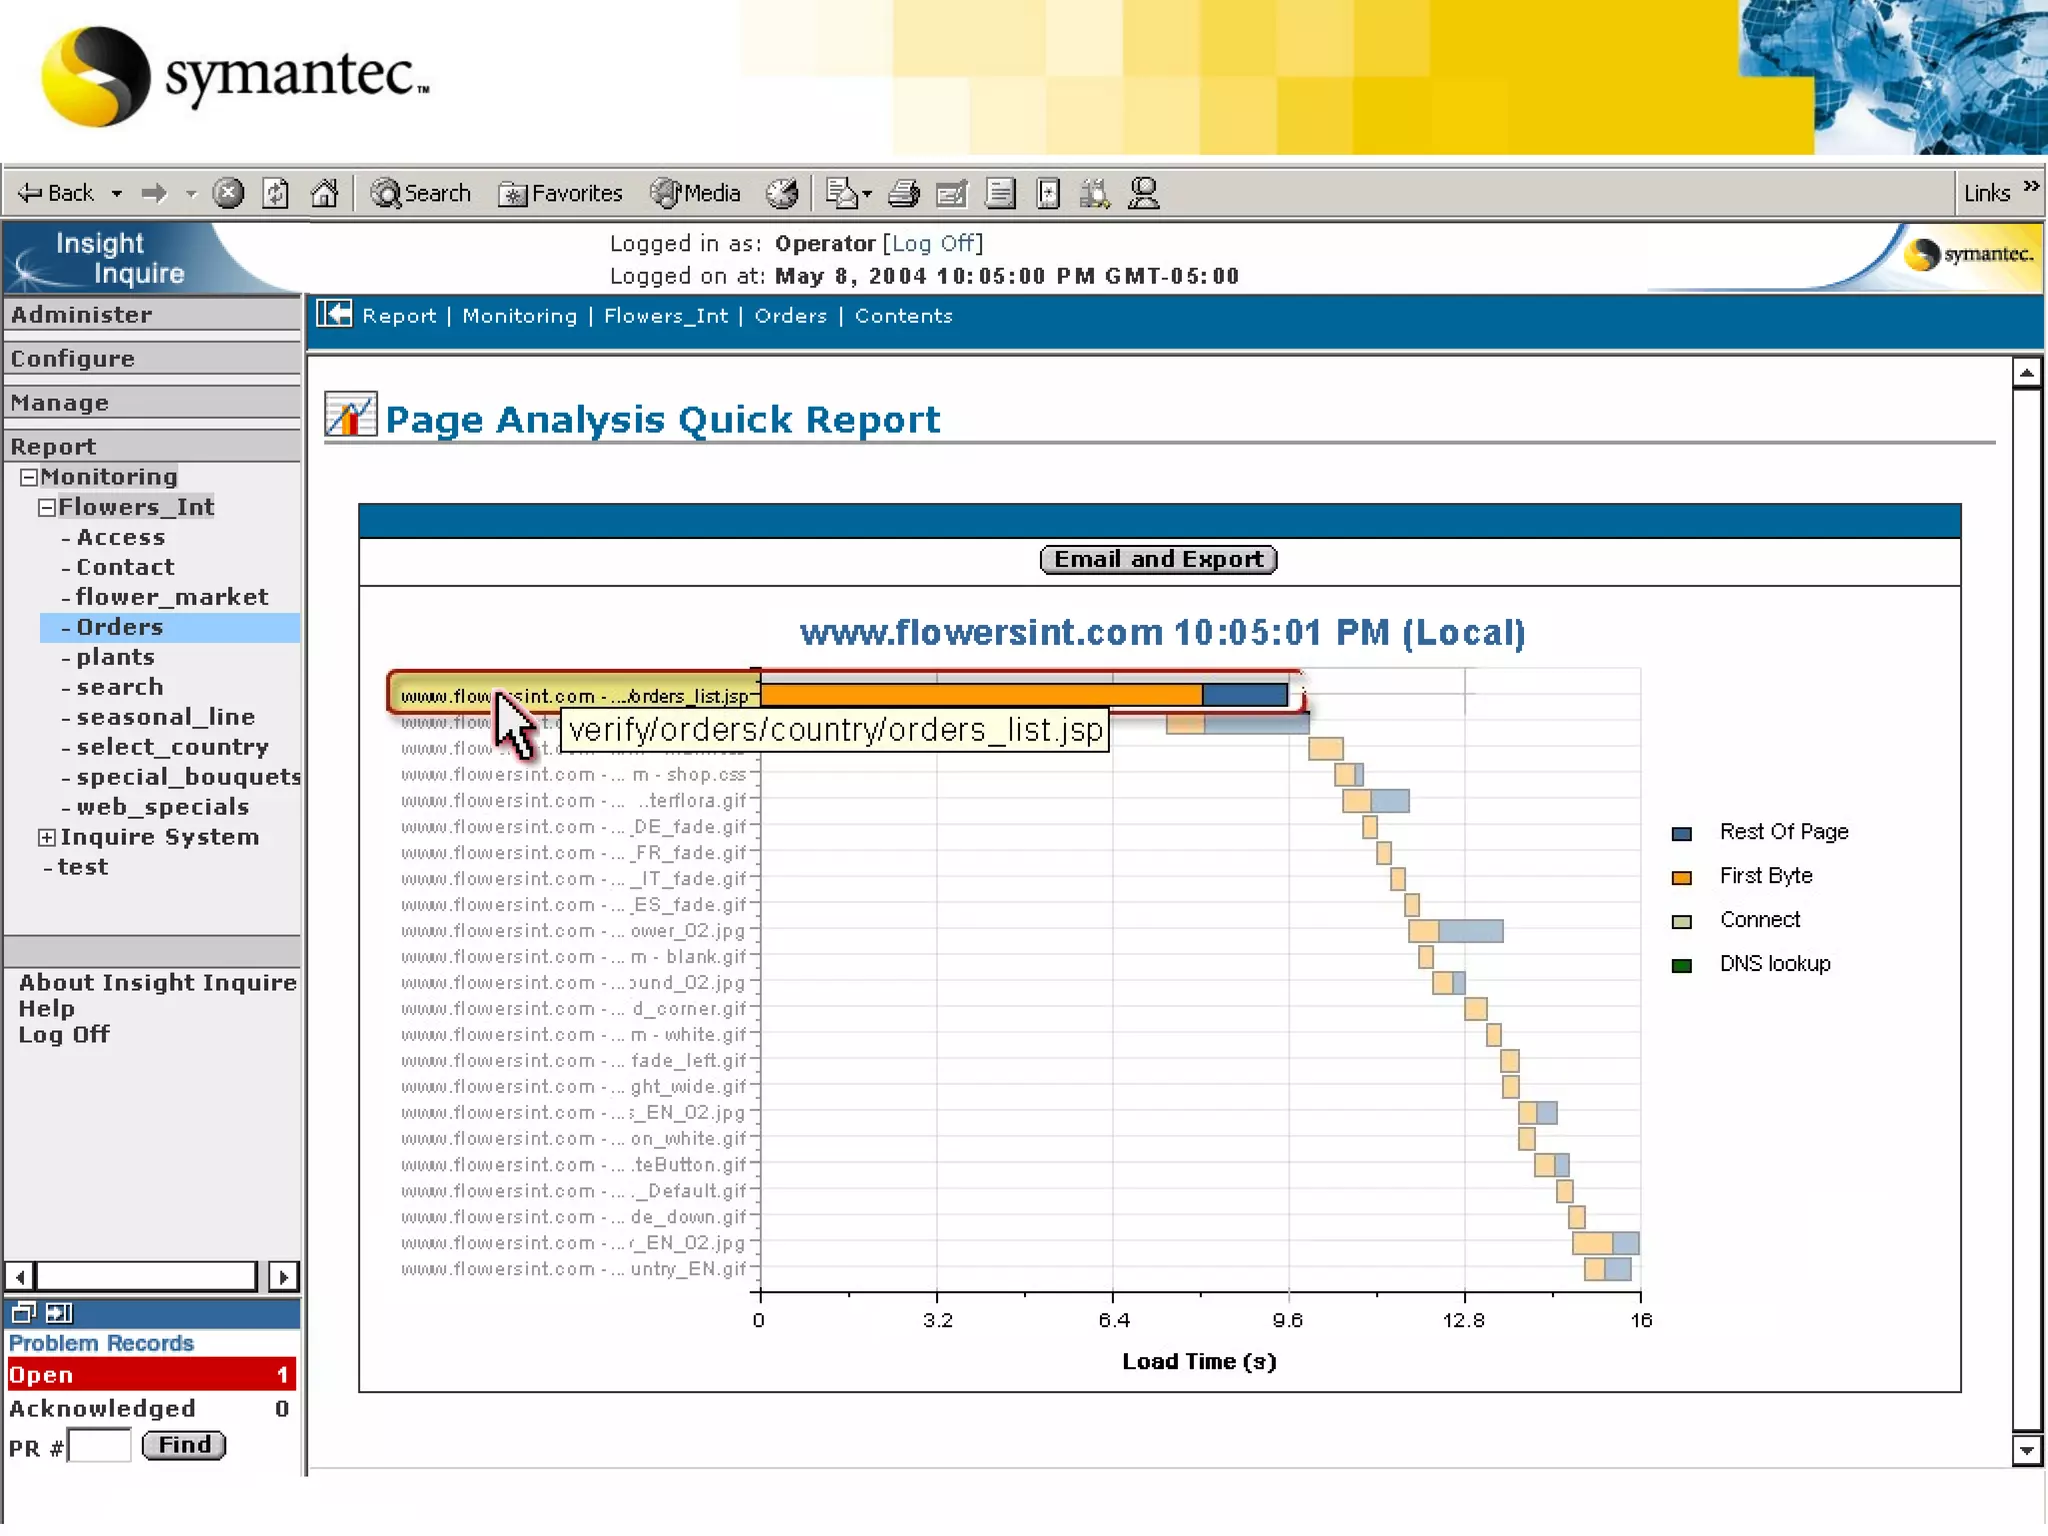2048x1536 pixels.
Task: Click the Messenger person icon
Action: tap(1143, 193)
